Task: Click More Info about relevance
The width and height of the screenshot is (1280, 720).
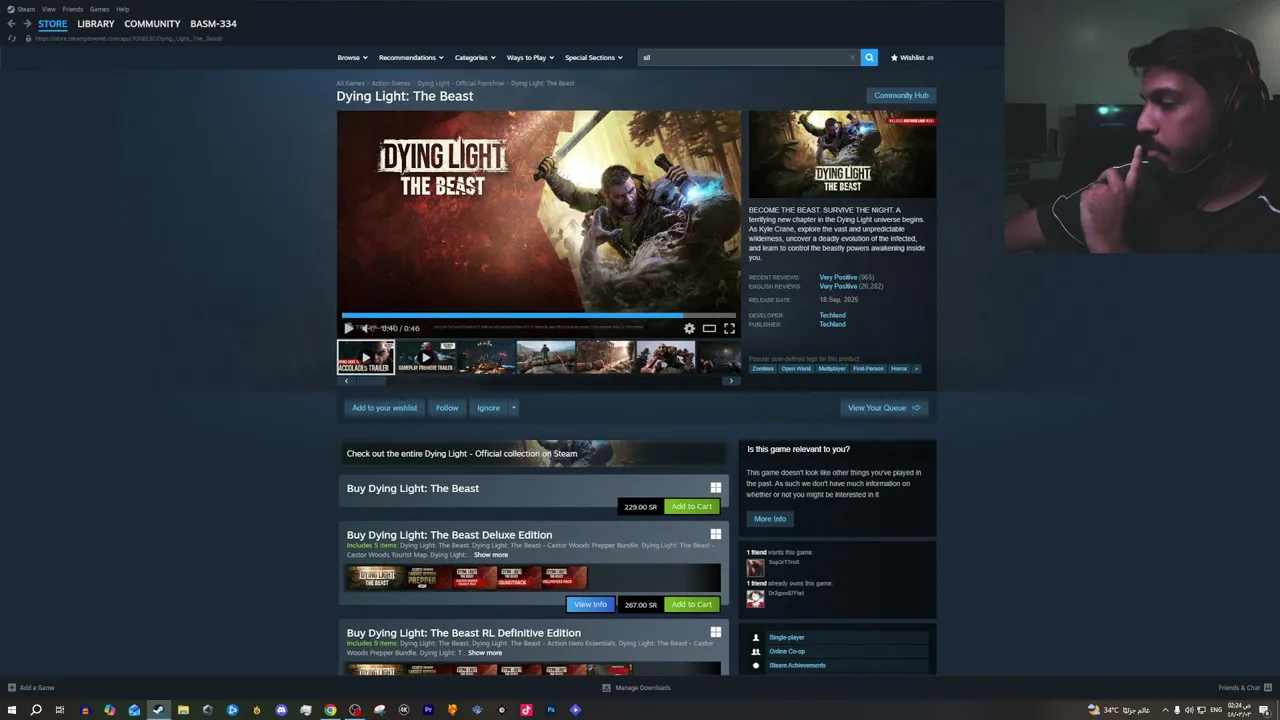Action: 770,519
